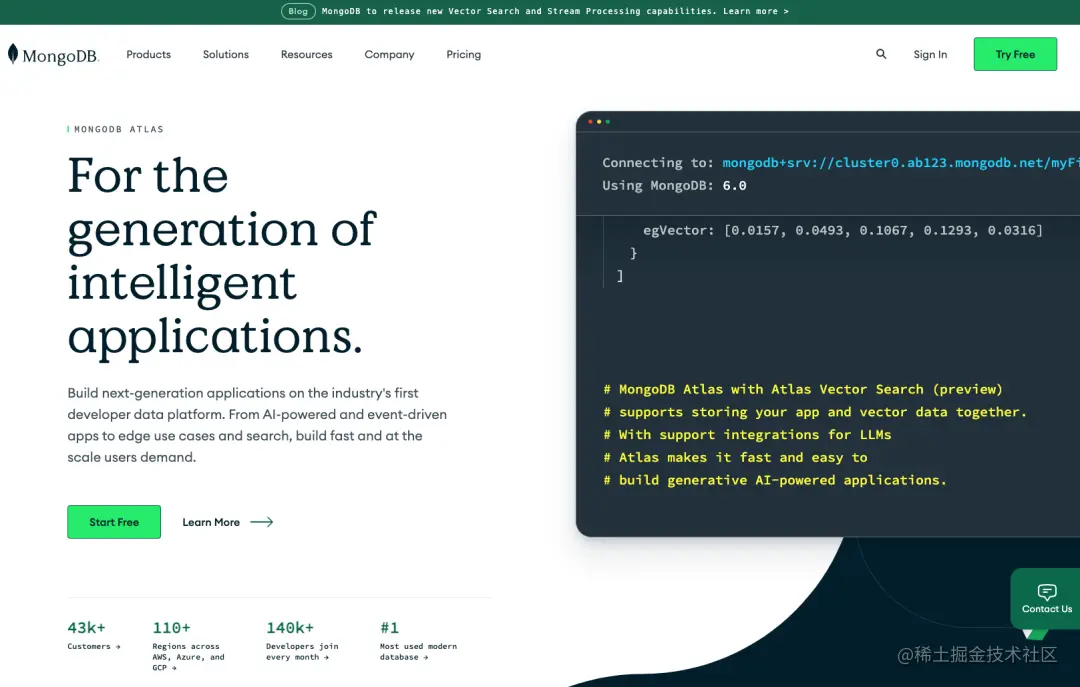This screenshot has height=687, width=1080.
Task: Click the 'supports storing your app' comment line
Action: pos(815,412)
